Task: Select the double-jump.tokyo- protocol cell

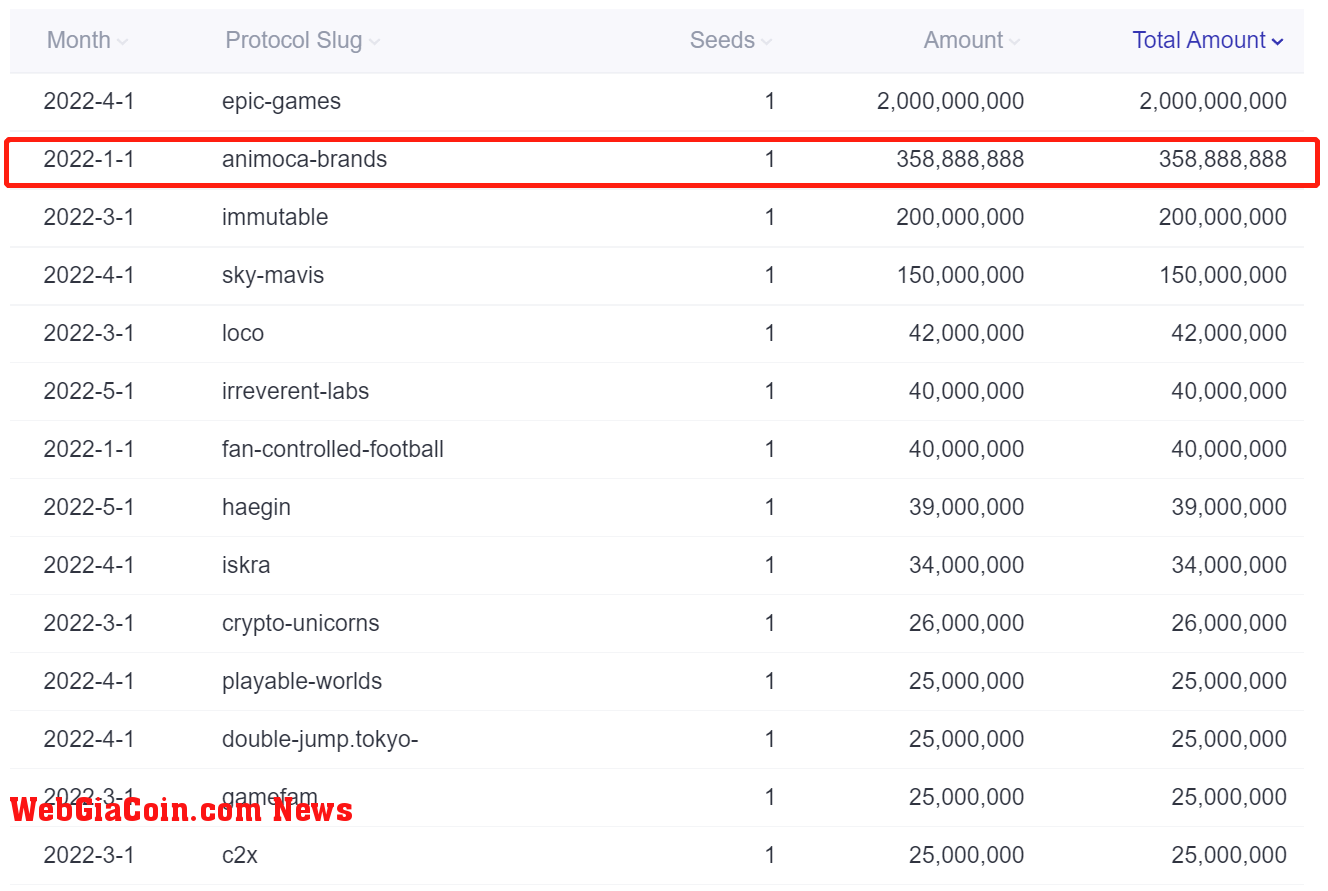Action: (x=320, y=739)
